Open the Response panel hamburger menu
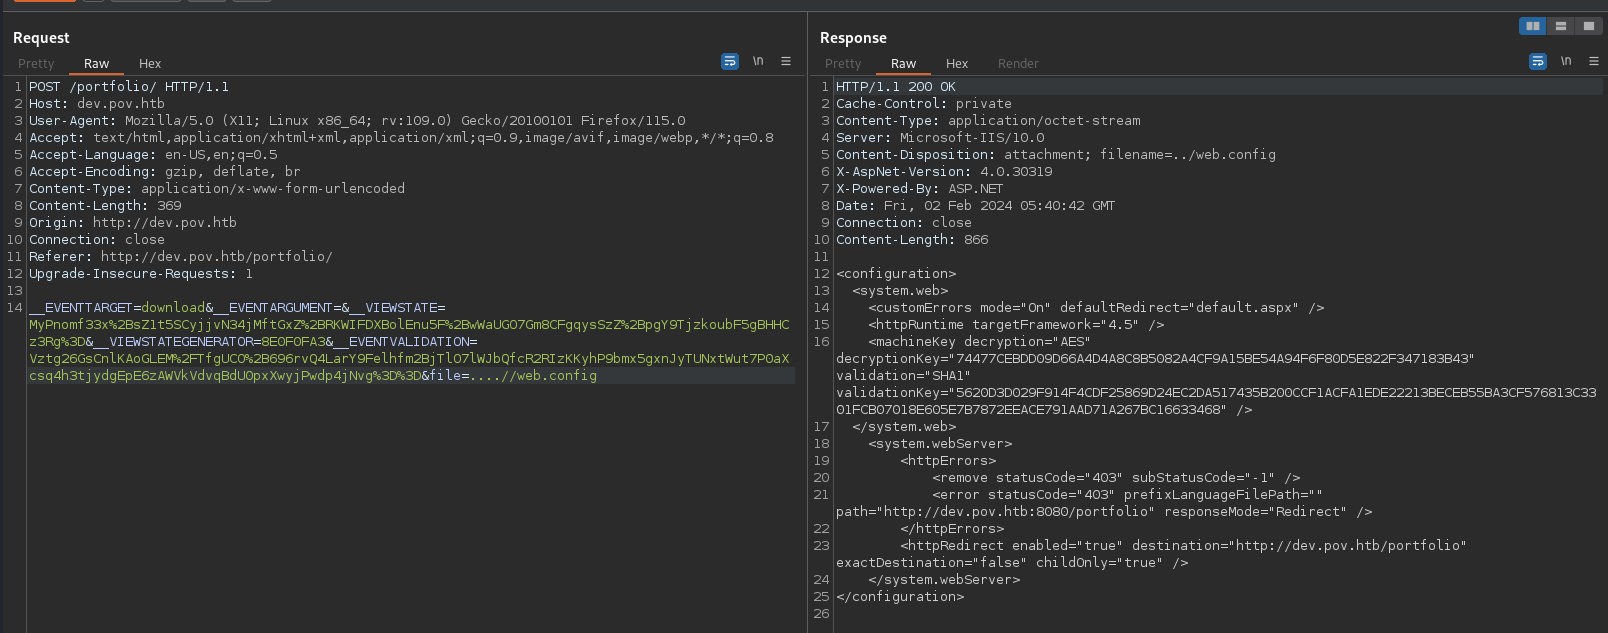1608x633 pixels. (1594, 62)
